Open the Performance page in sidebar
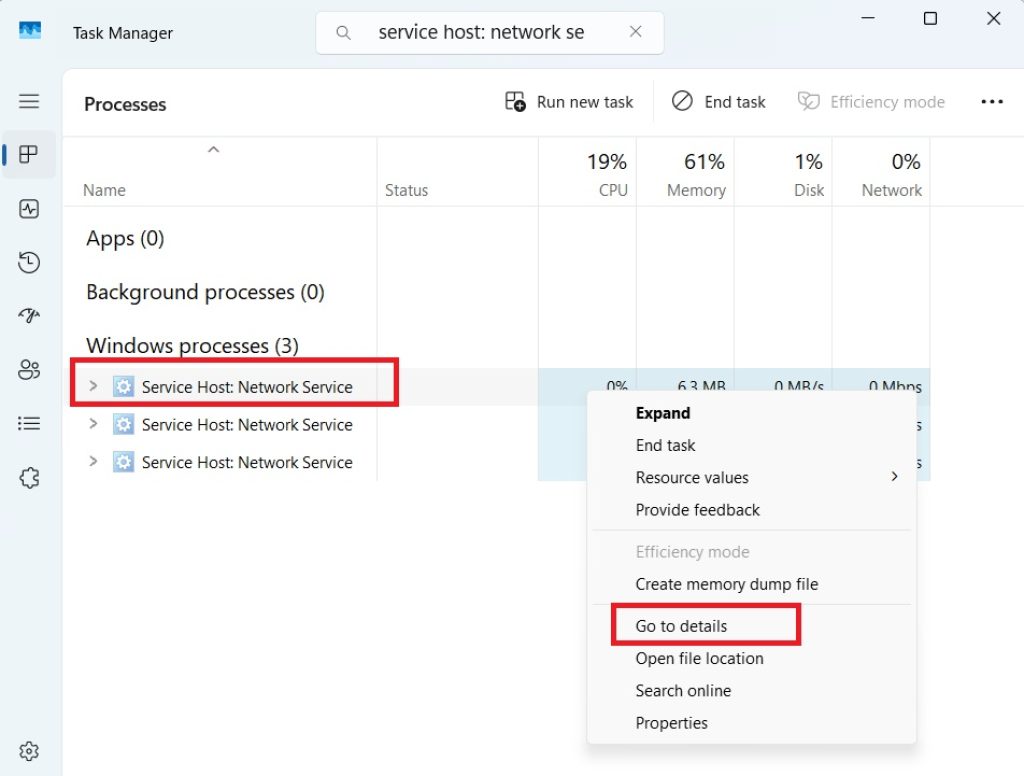The width and height of the screenshot is (1024, 776). (x=29, y=208)
